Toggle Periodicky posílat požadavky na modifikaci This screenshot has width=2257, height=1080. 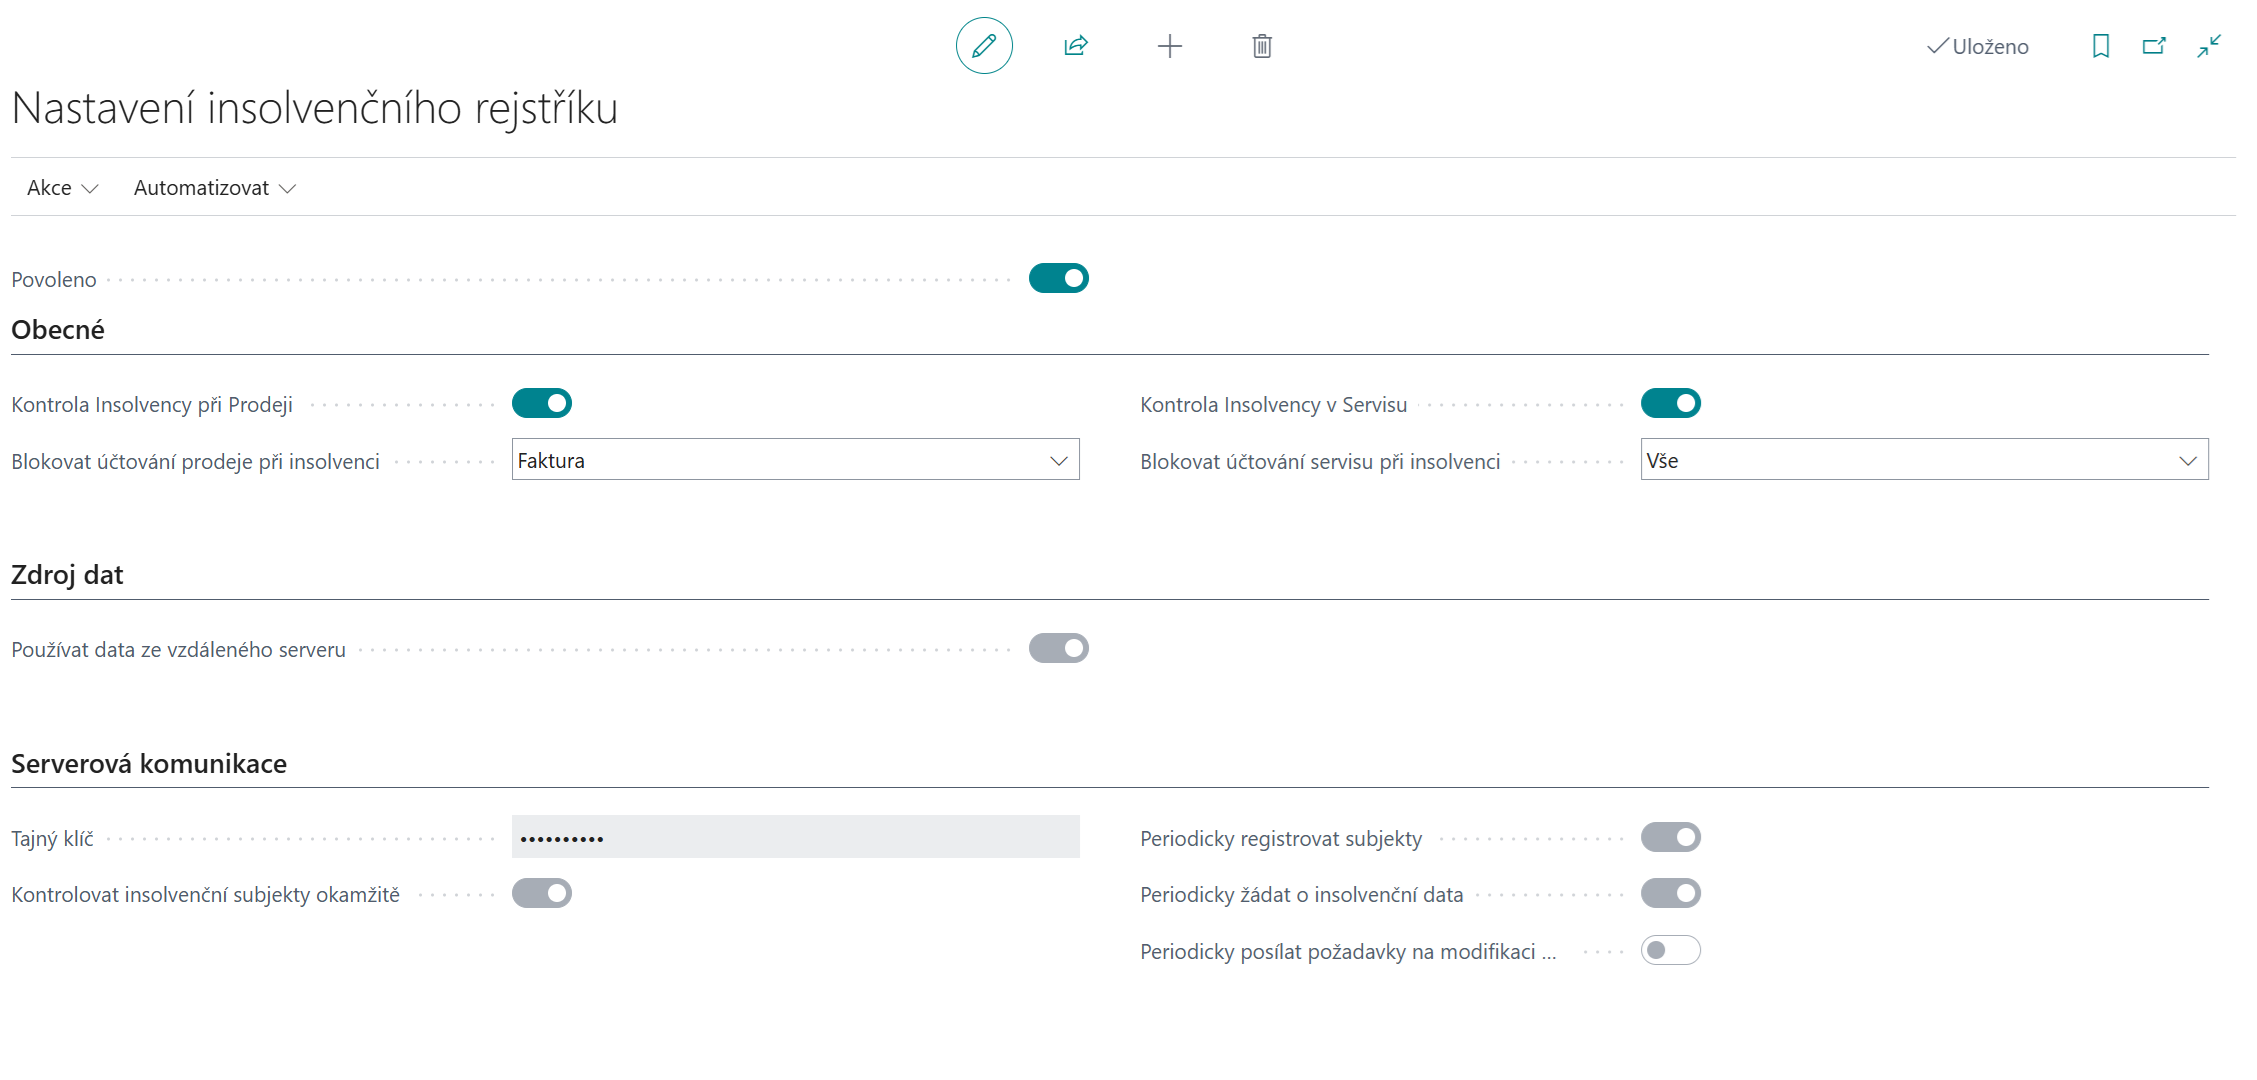1670,950
